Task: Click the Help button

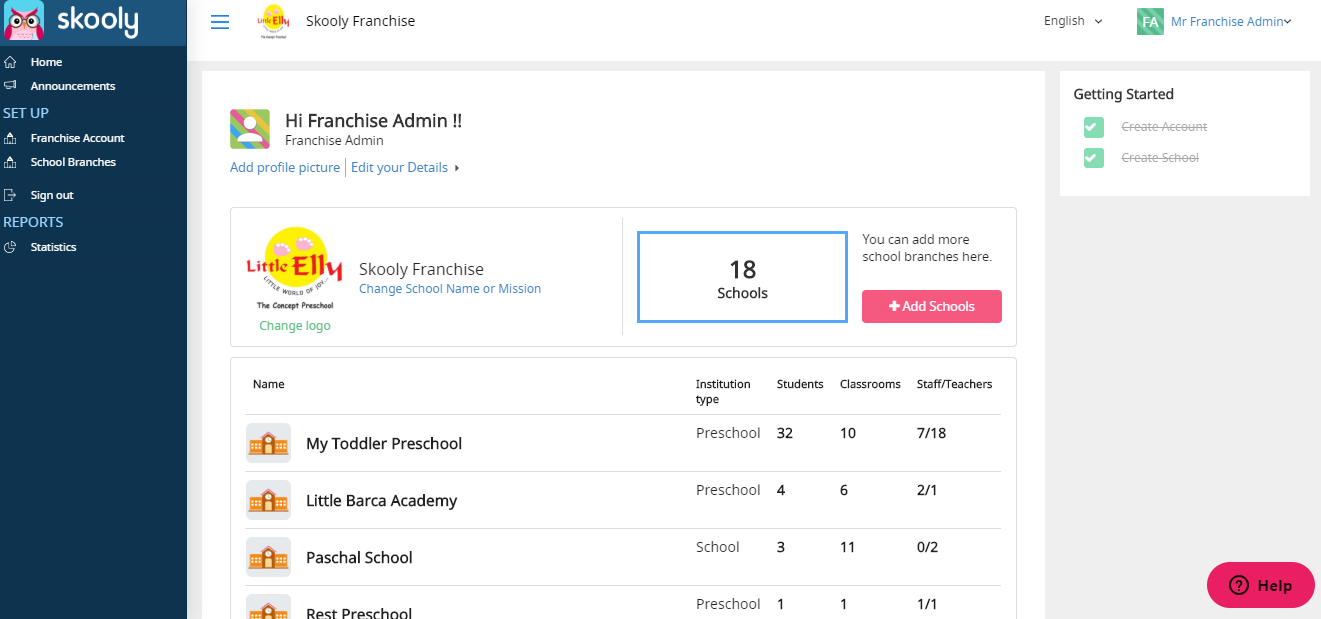Action: coord(1261,585)
